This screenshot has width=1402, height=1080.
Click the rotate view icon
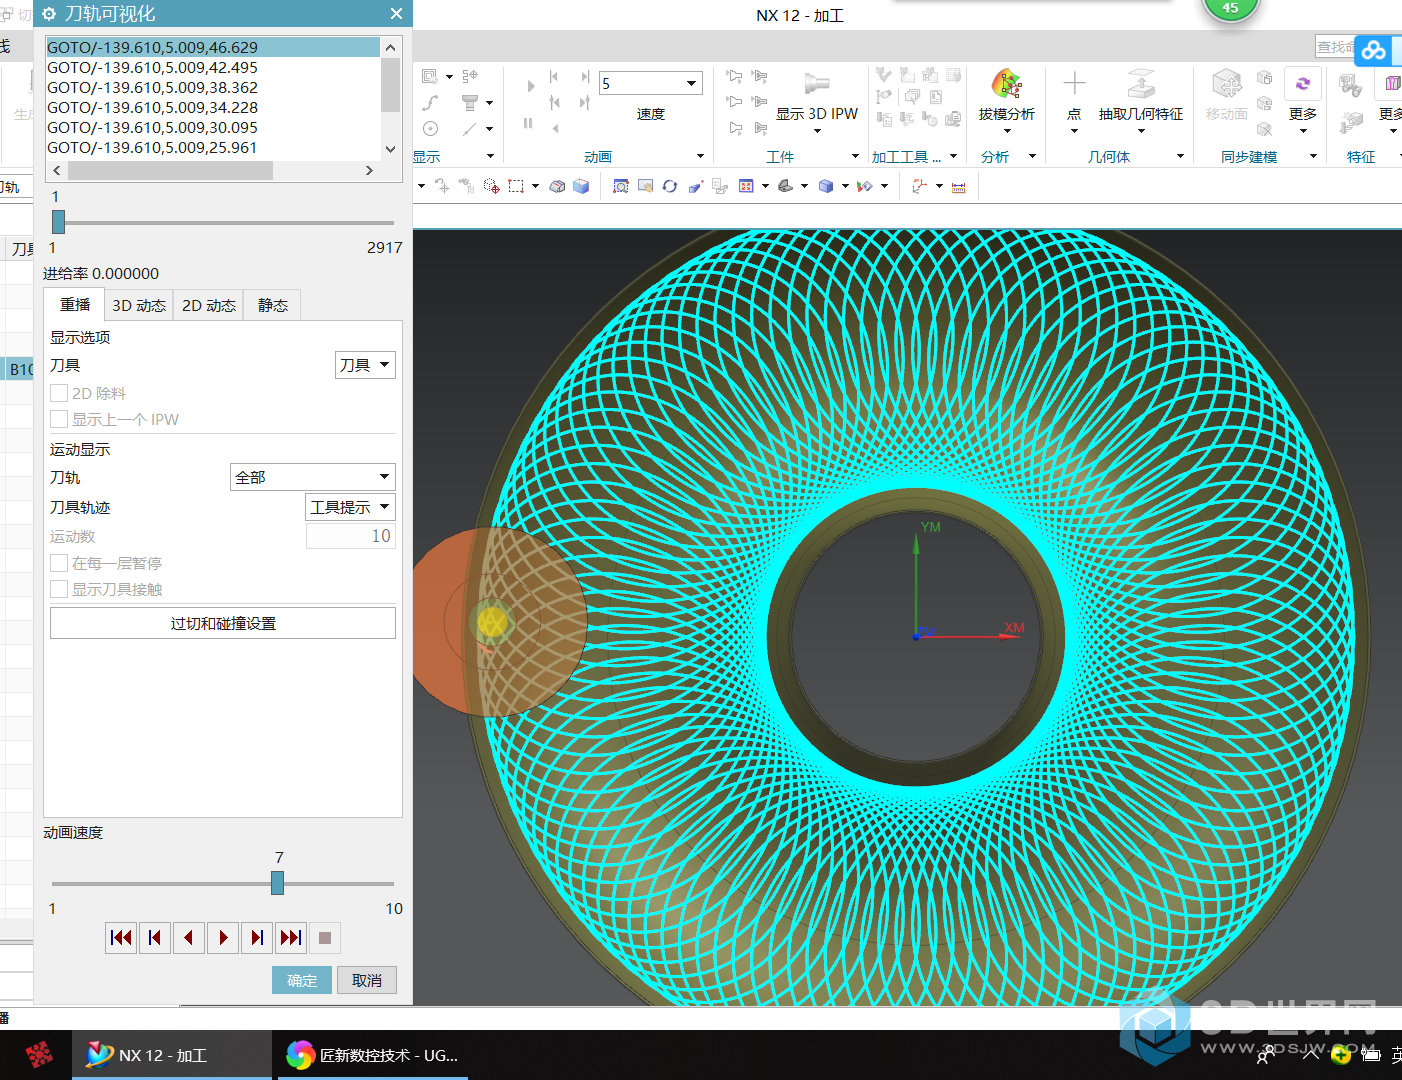[670, 186]
